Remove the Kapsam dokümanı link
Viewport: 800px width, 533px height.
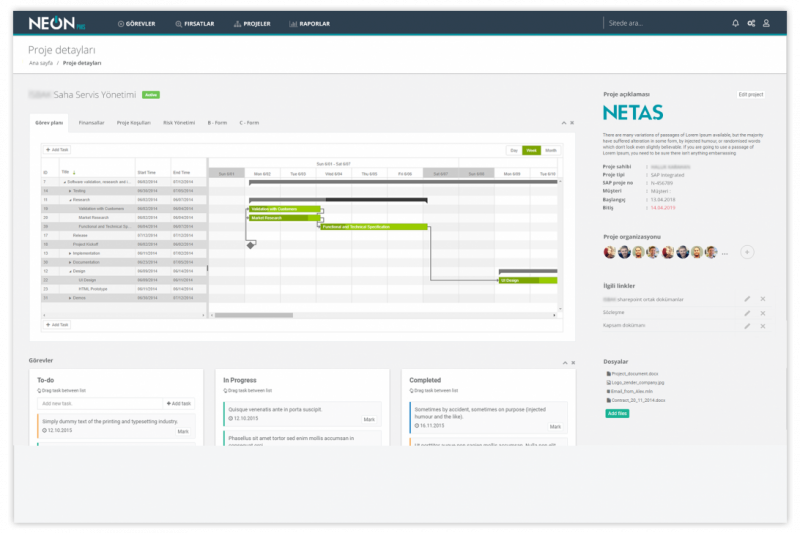[763, 326]
